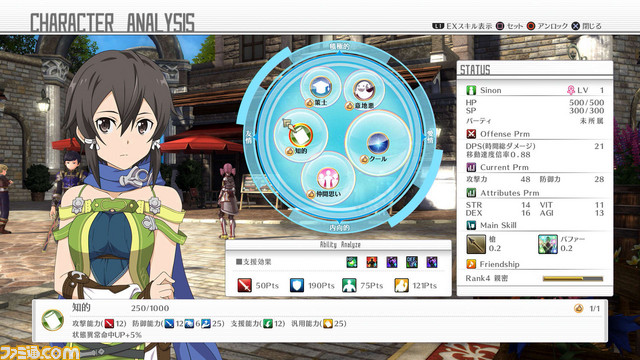Click the orange general ability points icon
The image size is (640, 360).
pos(401,285)
